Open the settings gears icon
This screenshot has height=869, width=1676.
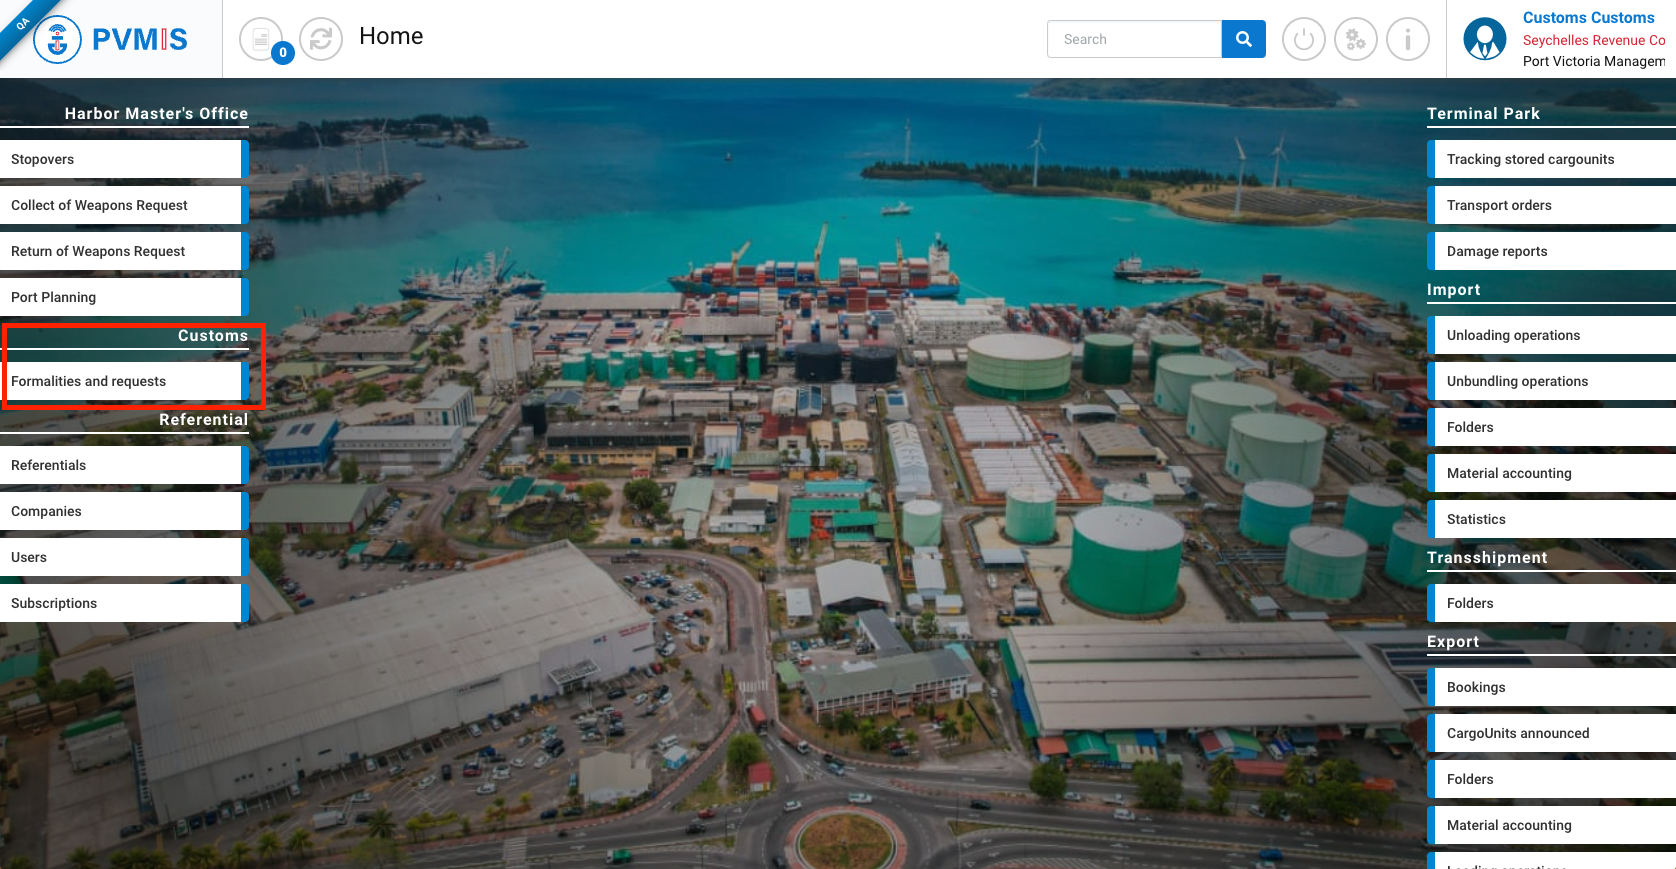(1355, 40)
